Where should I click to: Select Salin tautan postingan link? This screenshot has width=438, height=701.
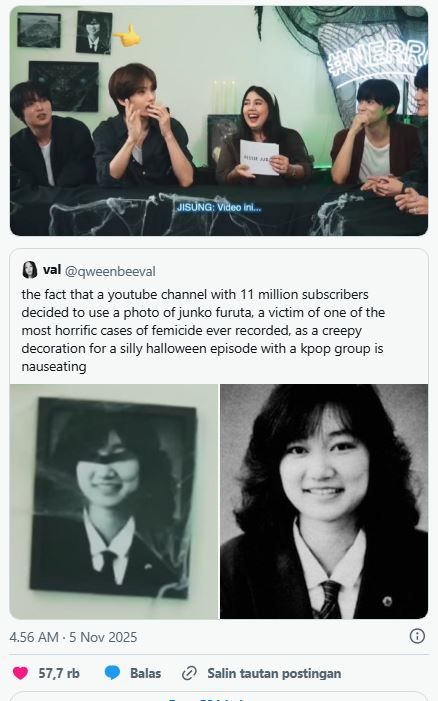click(274, 673)
